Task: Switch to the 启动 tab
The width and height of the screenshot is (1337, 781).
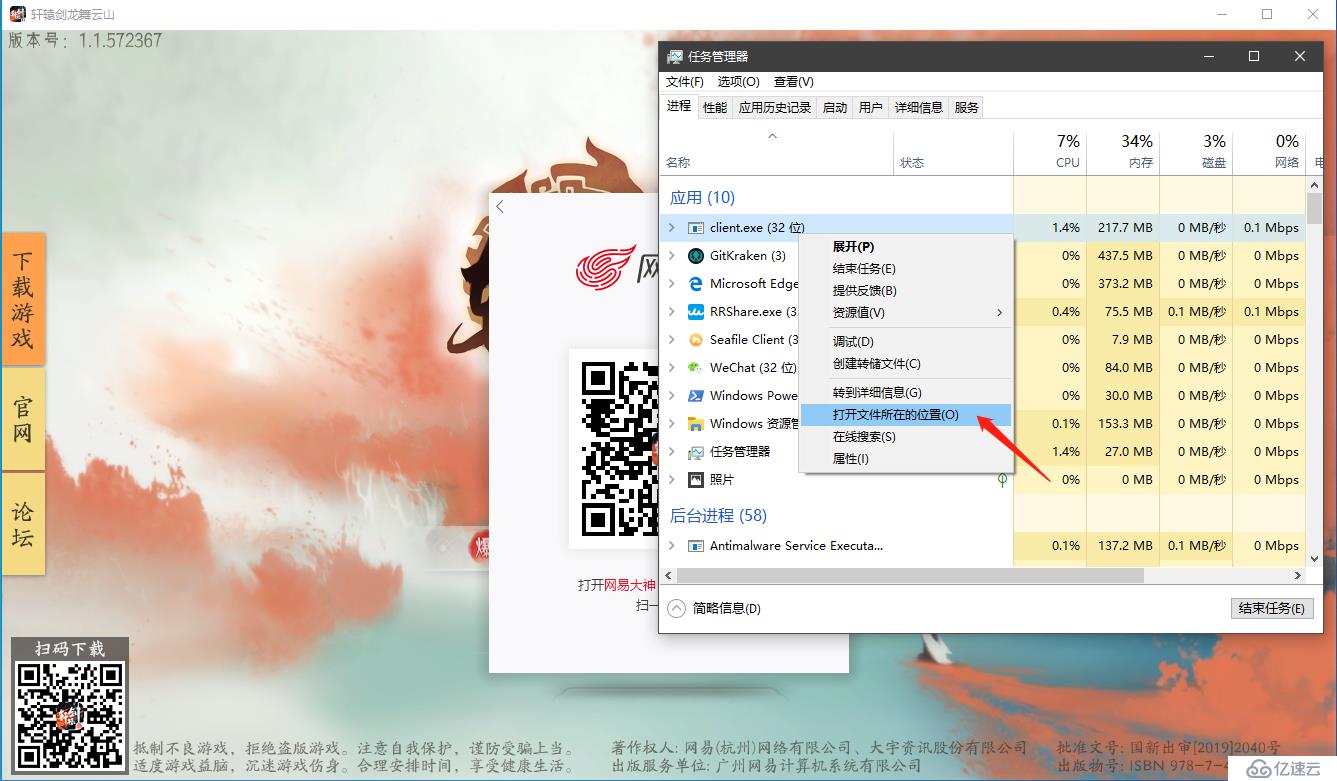Action: pos(835,107)
